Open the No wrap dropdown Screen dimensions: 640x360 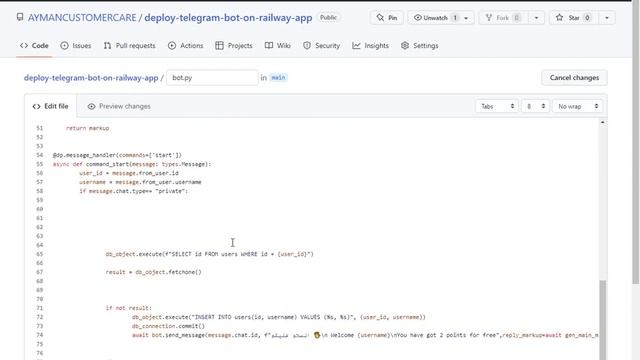(x=578, y=106)
